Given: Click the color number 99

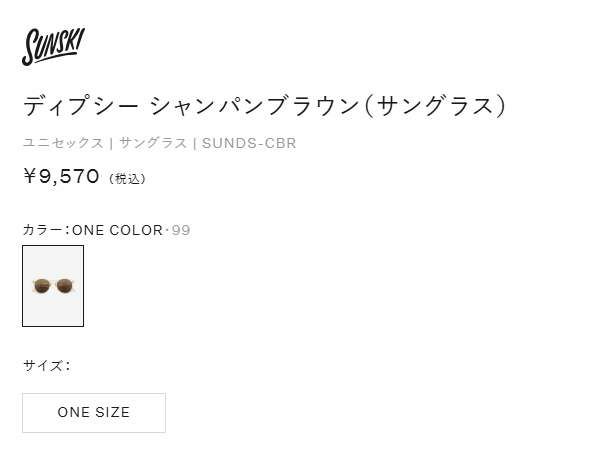Looking at the screenshot, I should pos(181,230).
